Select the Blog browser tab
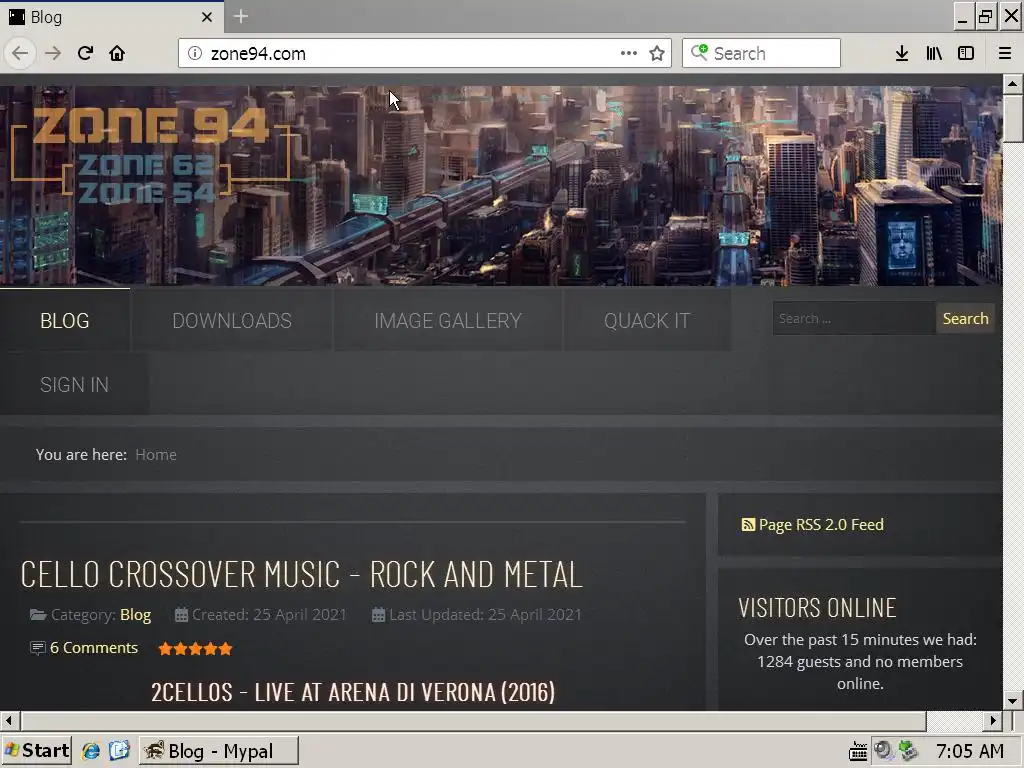Screen dimensions: 1024x768 click(x=111, y=17)
